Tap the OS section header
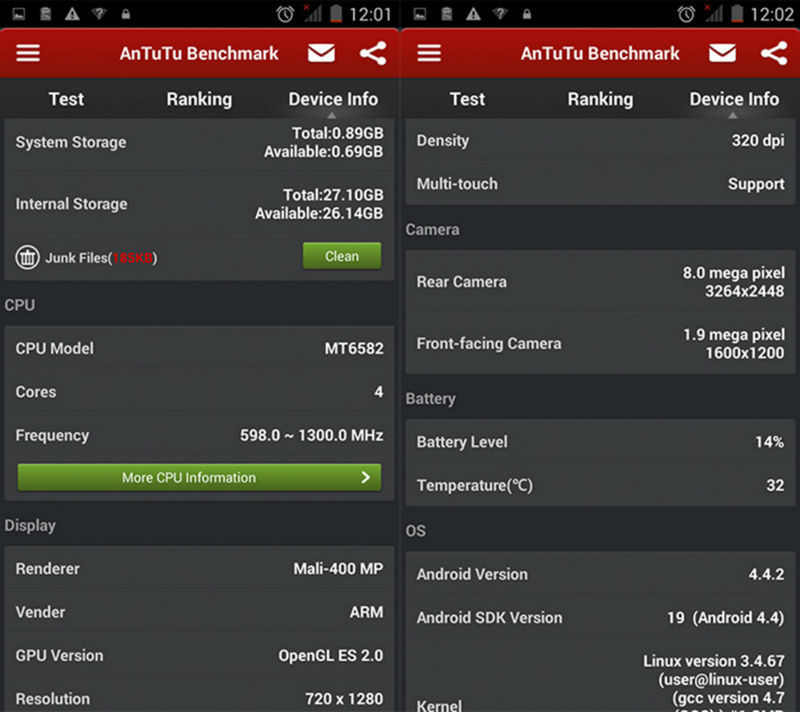The height and width of the screenshot is (712, 800). pyautogui.click(x=415, y=531)
